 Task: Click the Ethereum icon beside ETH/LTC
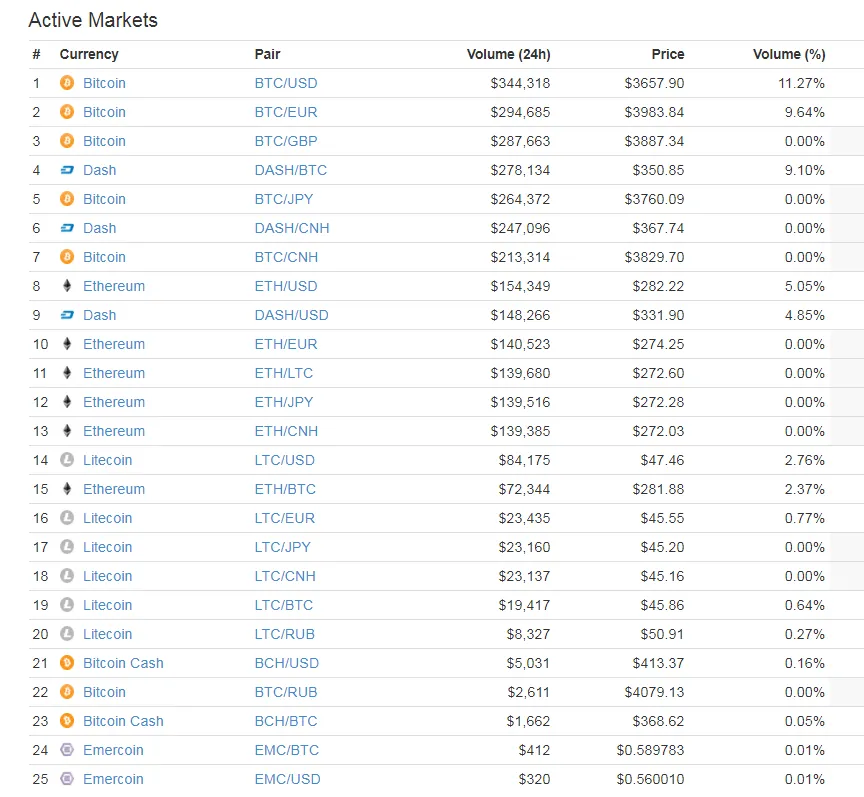tap(67, 373)
